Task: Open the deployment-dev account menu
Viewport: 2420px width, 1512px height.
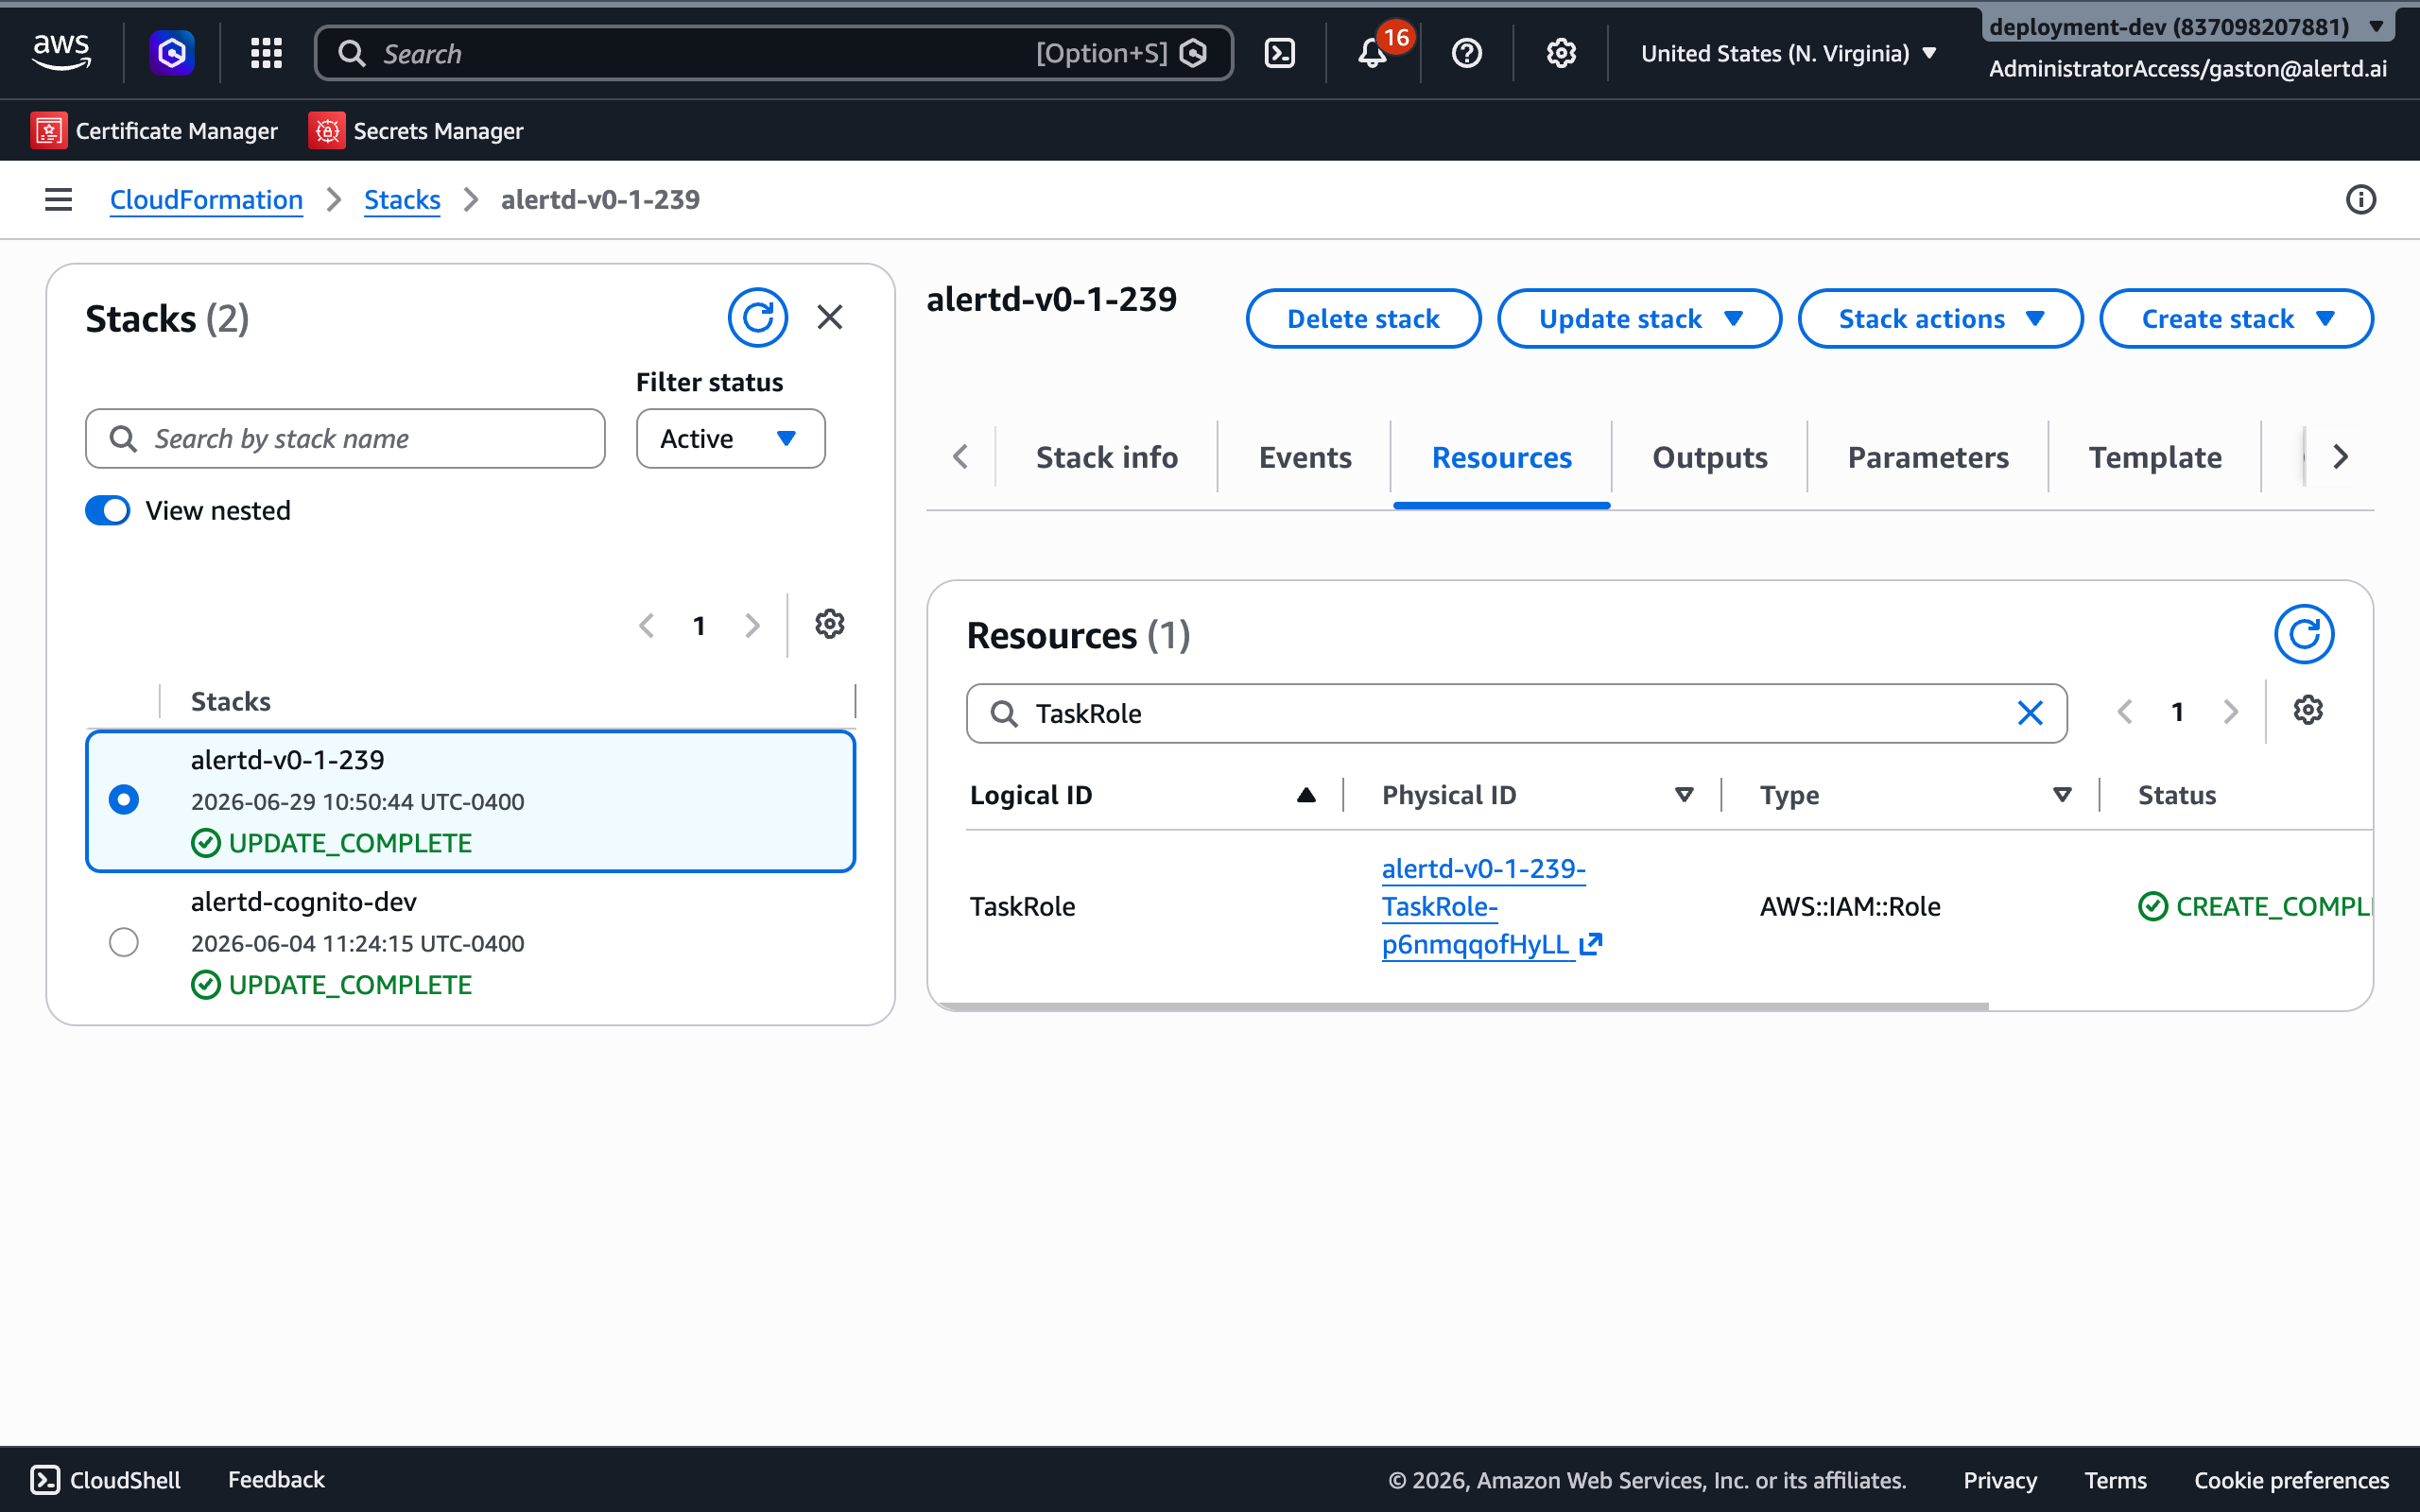Action: coord(2187,26)
